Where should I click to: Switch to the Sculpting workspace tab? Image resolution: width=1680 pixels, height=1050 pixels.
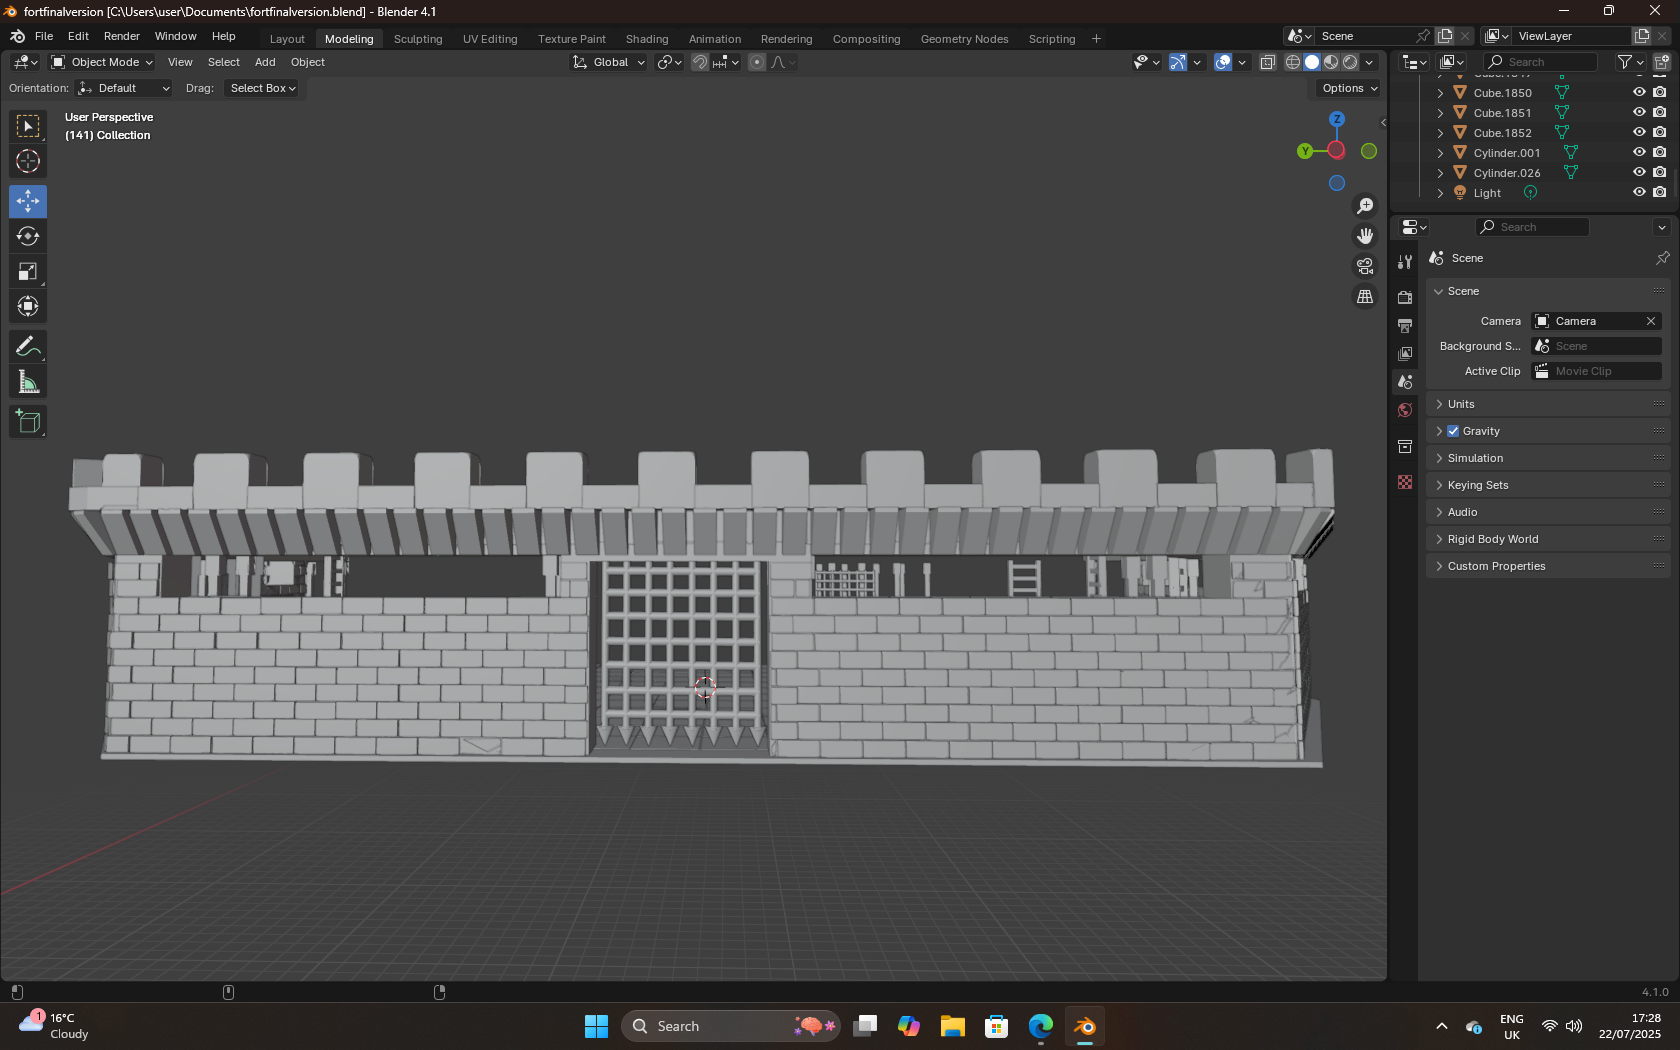(418, 39)
